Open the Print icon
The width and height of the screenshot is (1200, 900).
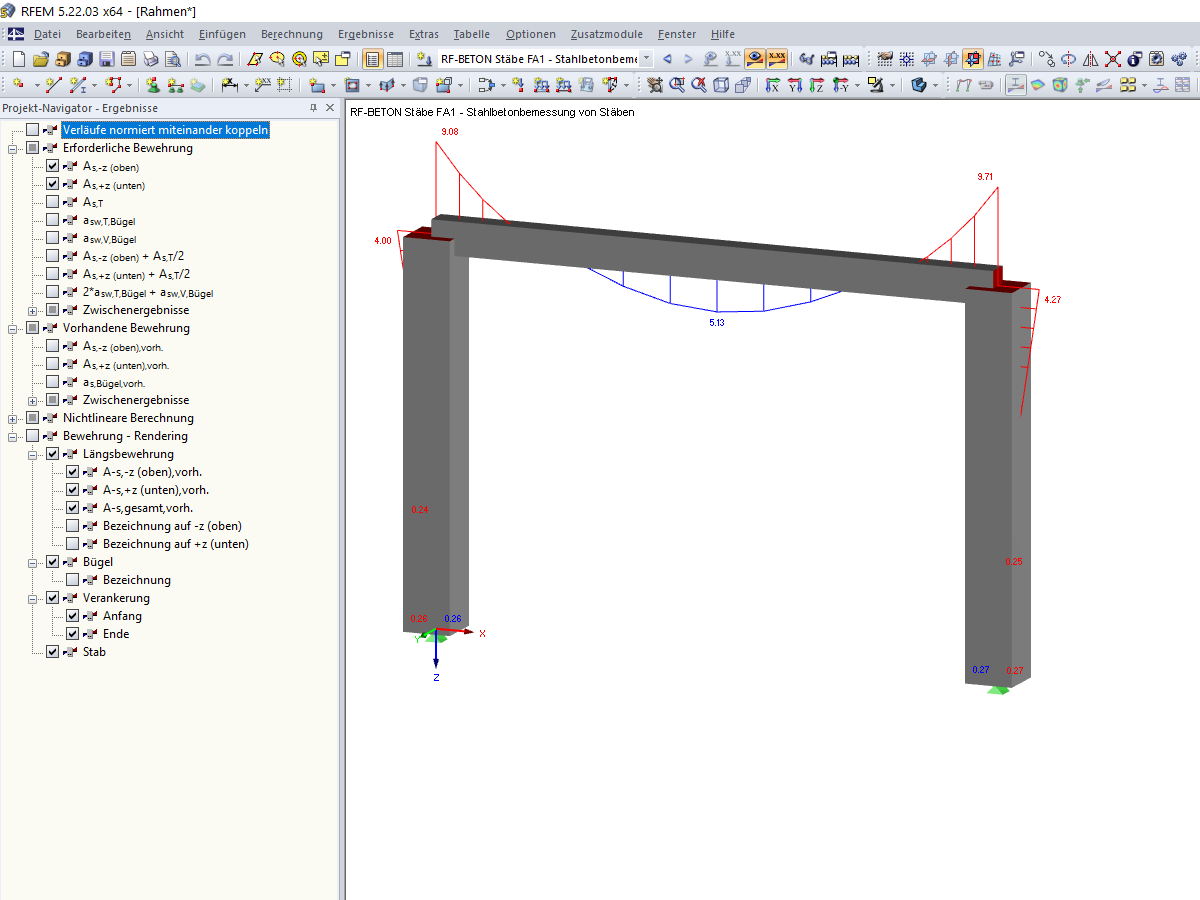(152, 59)
